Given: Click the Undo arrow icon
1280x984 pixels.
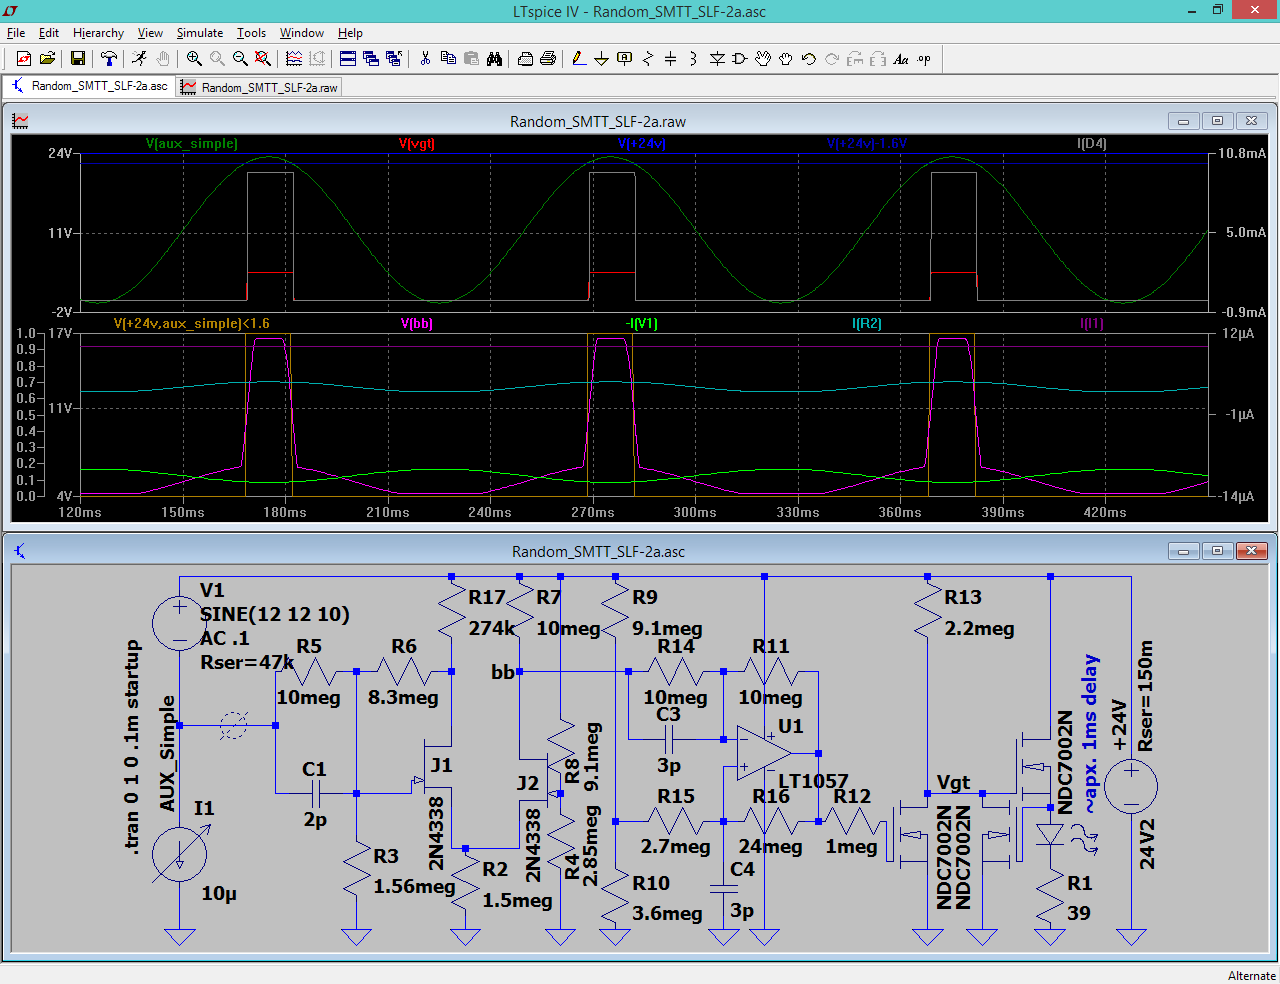Looking at the screenshot, I should [809, 59].
